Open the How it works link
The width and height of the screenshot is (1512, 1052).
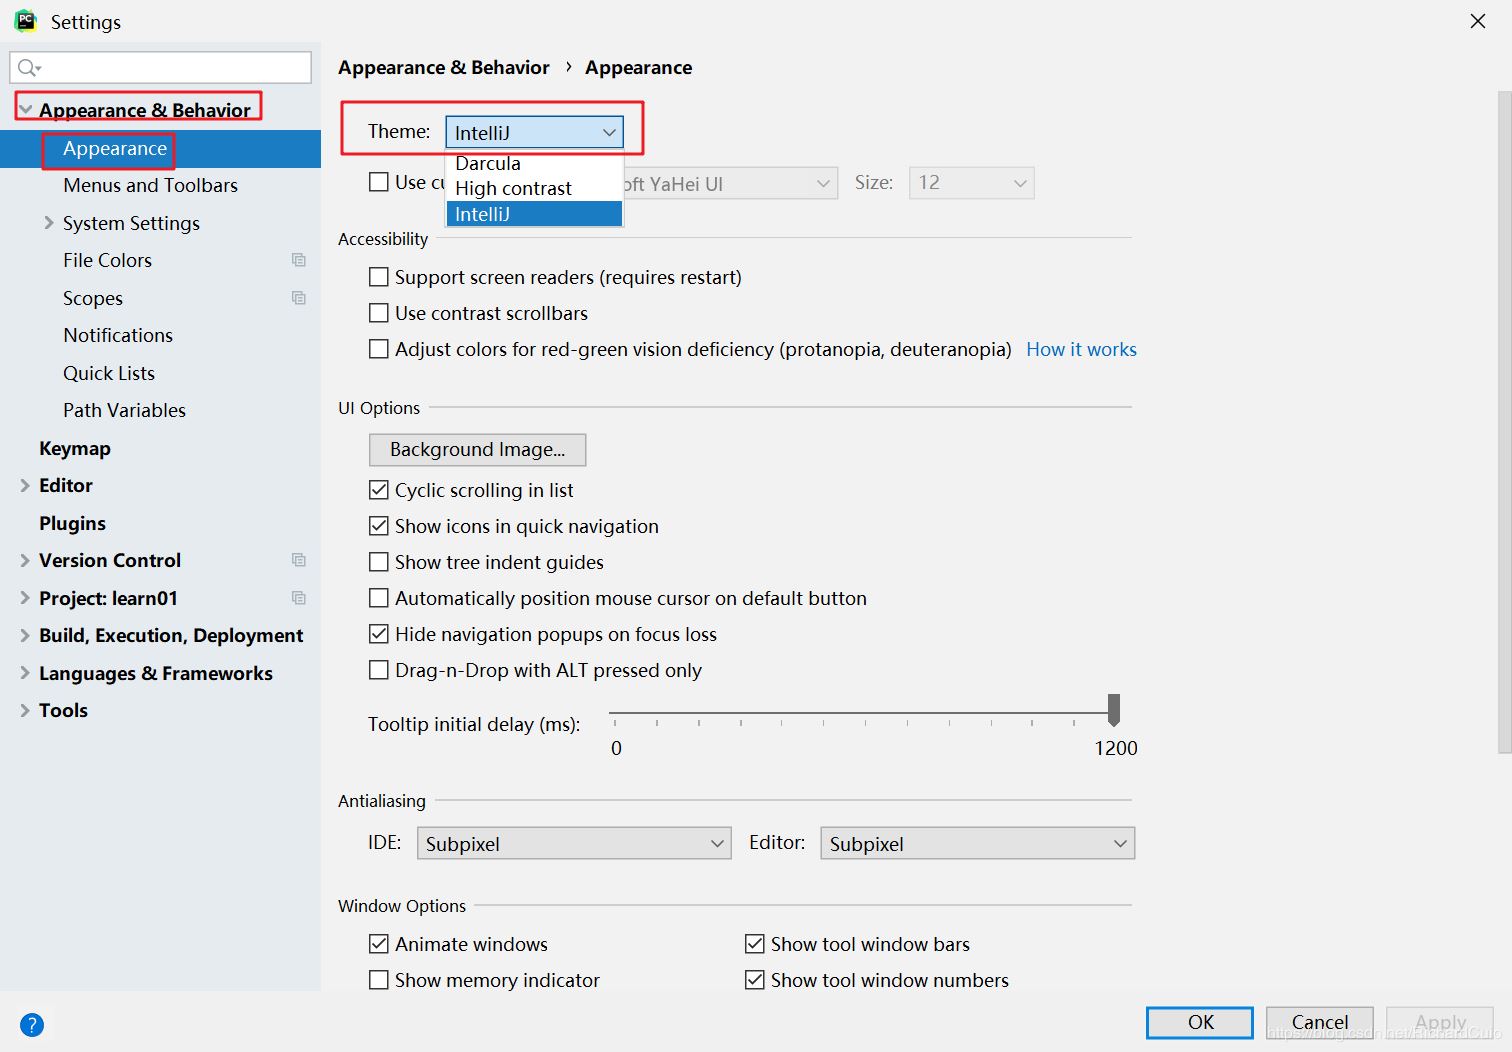coord(1081,349)
